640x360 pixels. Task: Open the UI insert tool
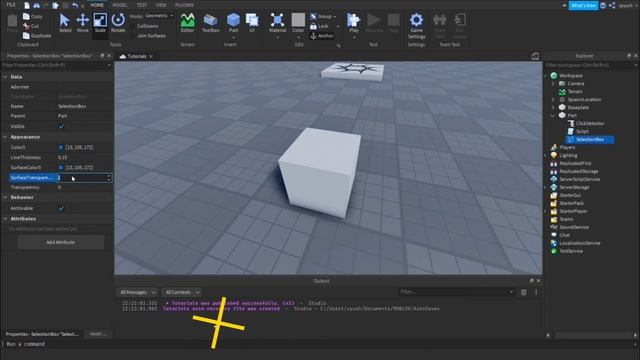click(x=252, y=23)
